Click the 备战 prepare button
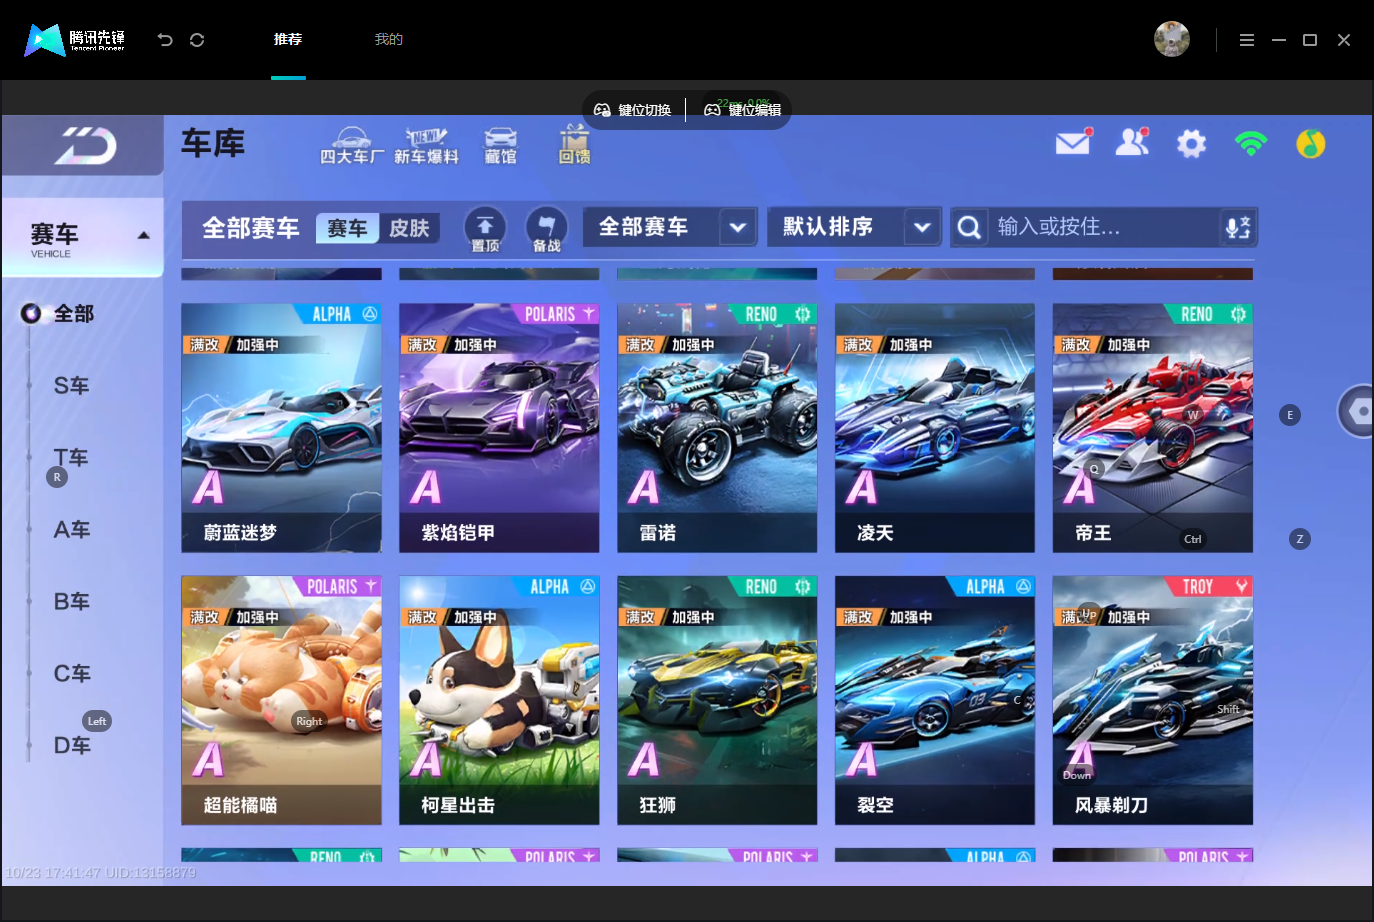1374x922 pixels. [546, 229]
